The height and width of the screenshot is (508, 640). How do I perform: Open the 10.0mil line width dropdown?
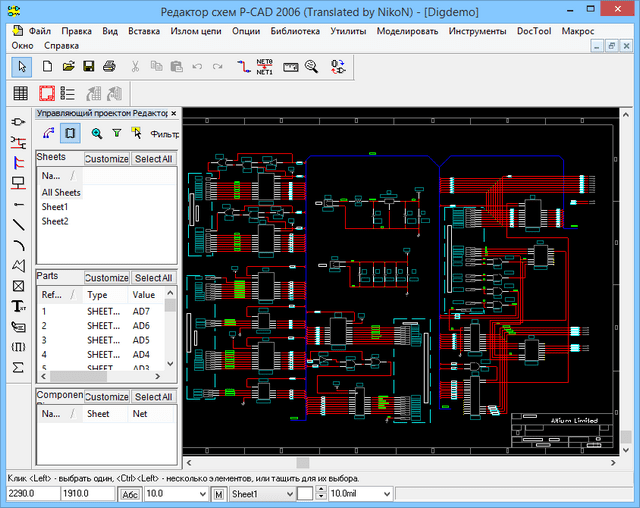click(386, 494)
